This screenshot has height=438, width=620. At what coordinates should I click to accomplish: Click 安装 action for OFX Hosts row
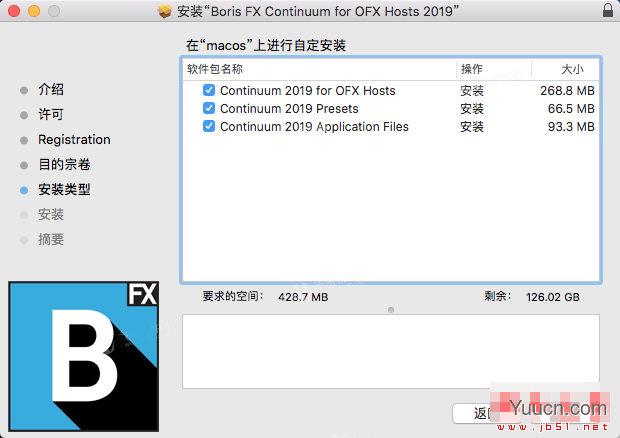(472, 91)
